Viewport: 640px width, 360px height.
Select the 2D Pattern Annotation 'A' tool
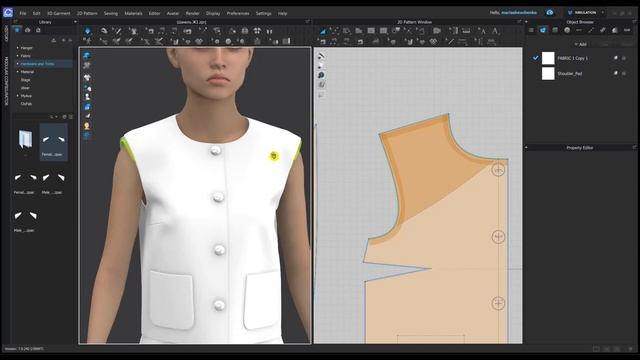pos(483,31)
